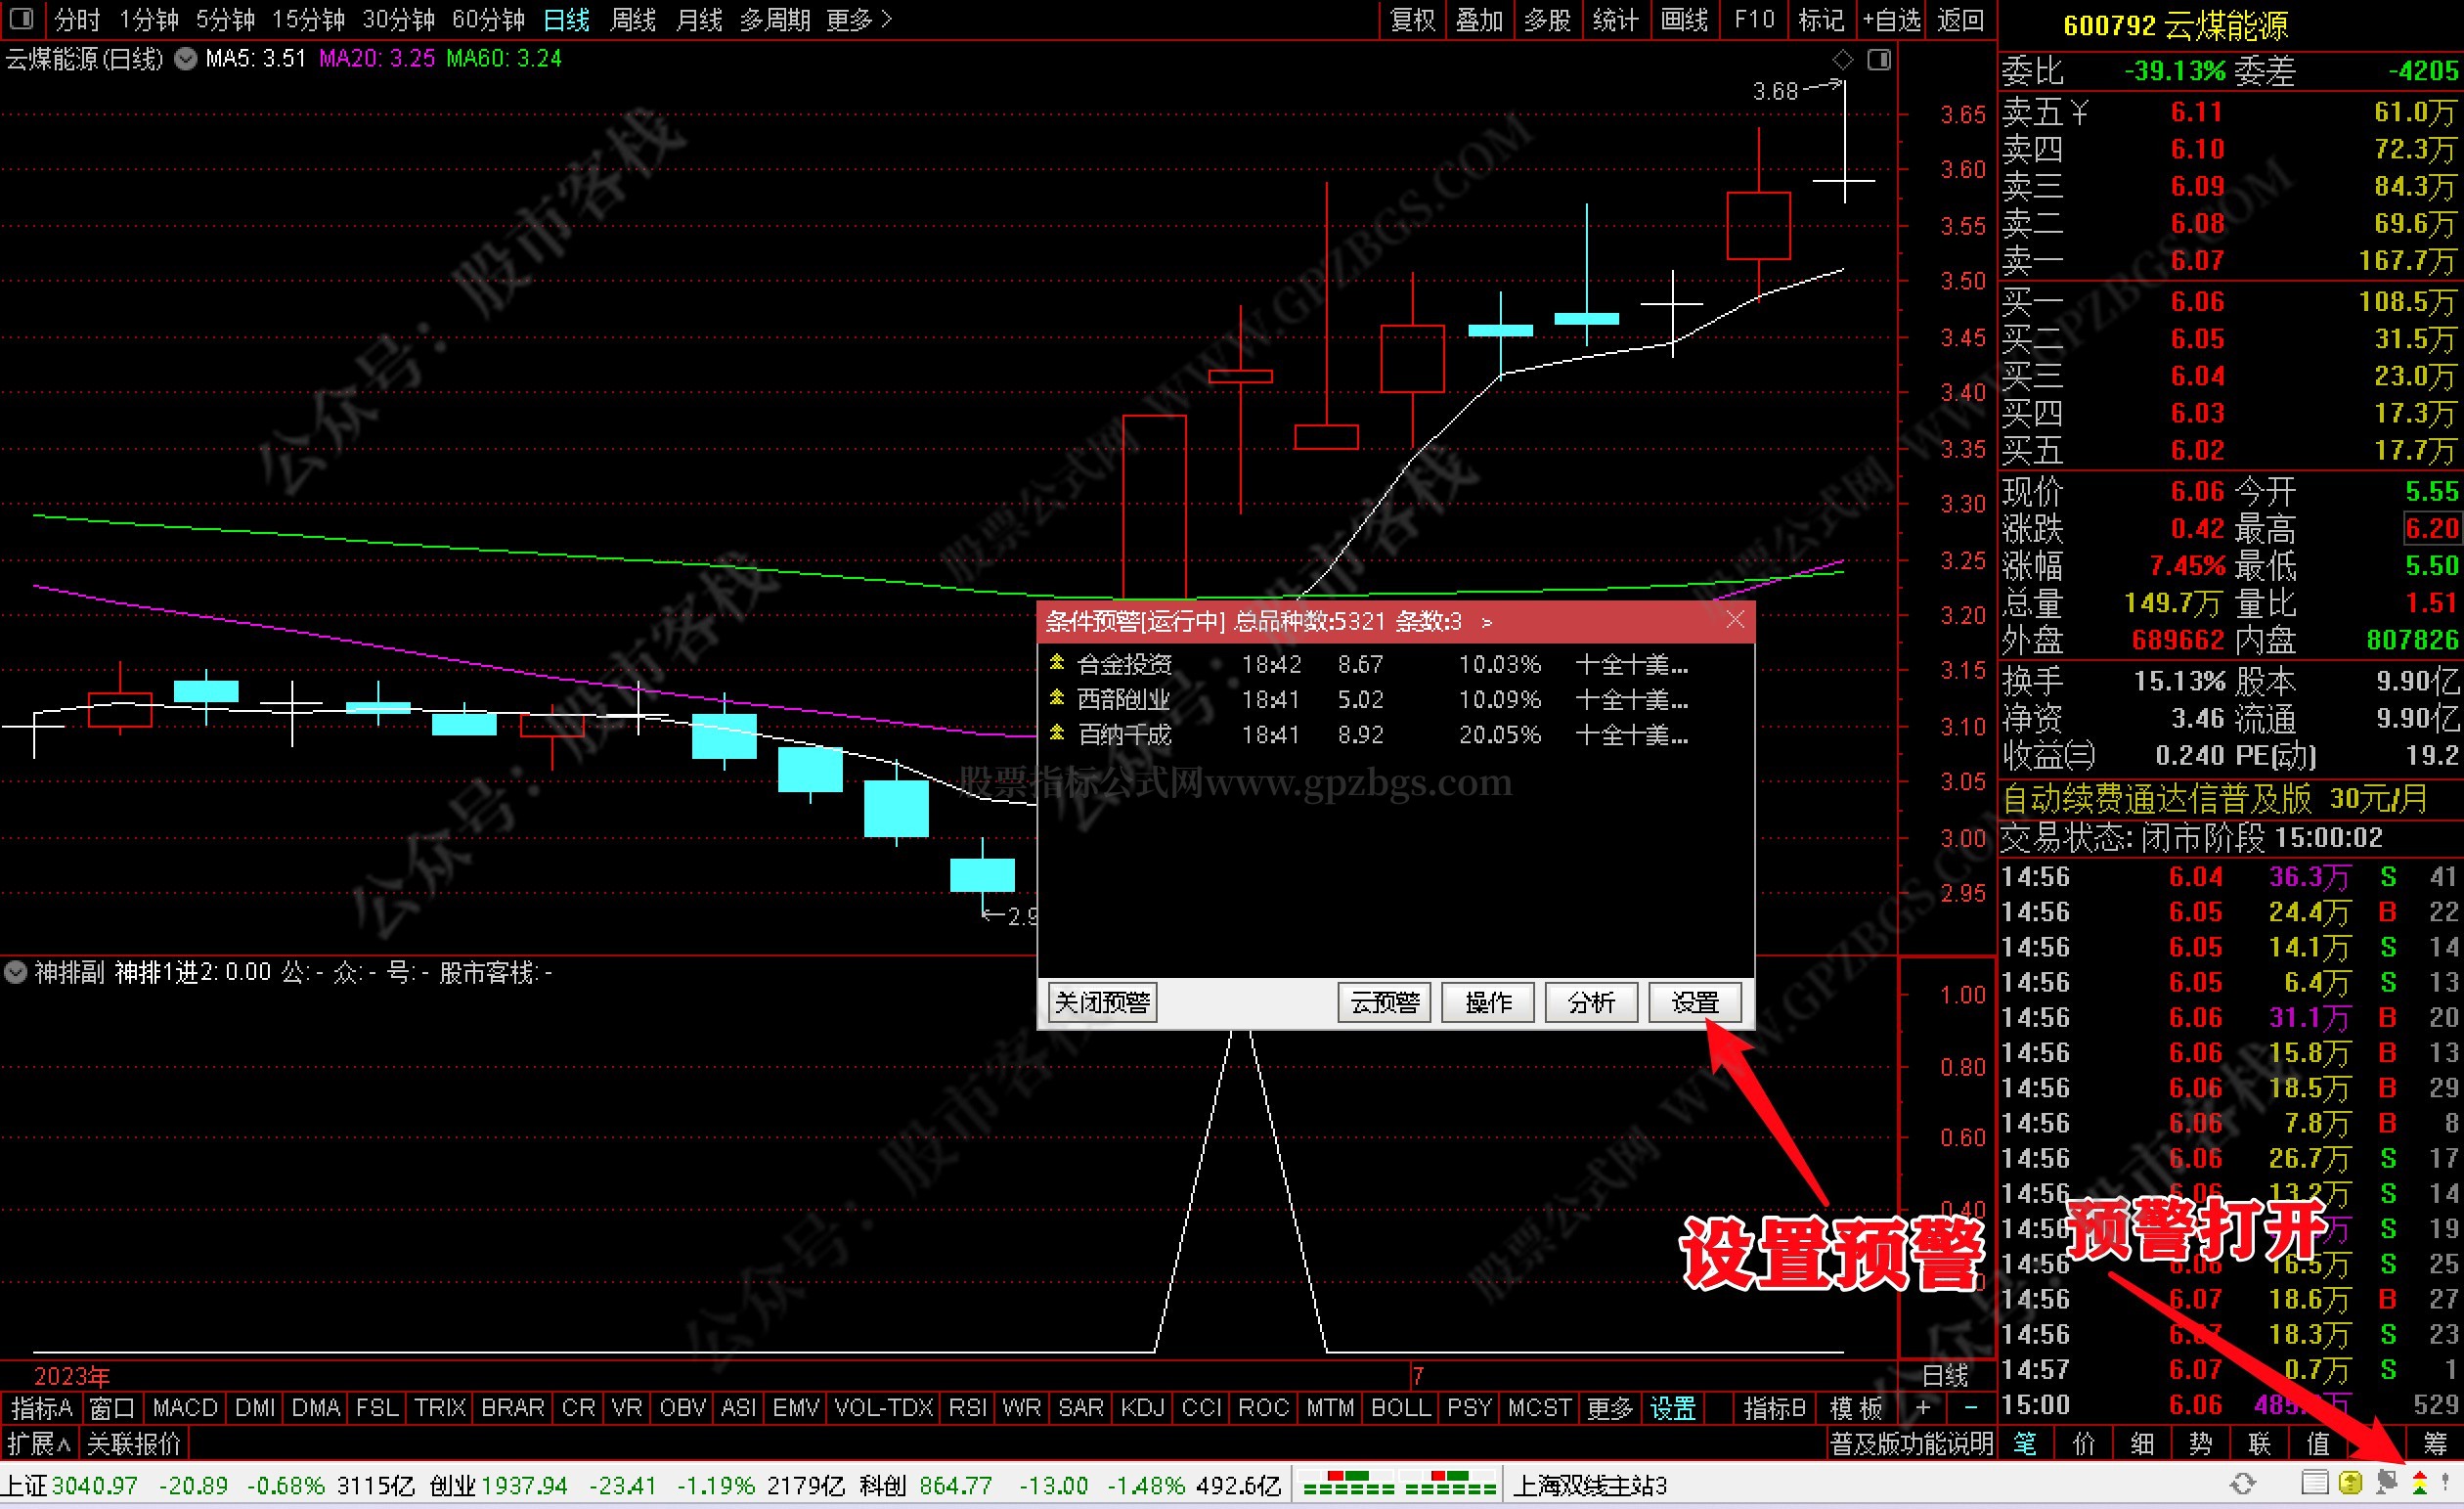Switch to 月线 monthly chart
This screenshot has height=1509, width=2464.
coord(698,19)
